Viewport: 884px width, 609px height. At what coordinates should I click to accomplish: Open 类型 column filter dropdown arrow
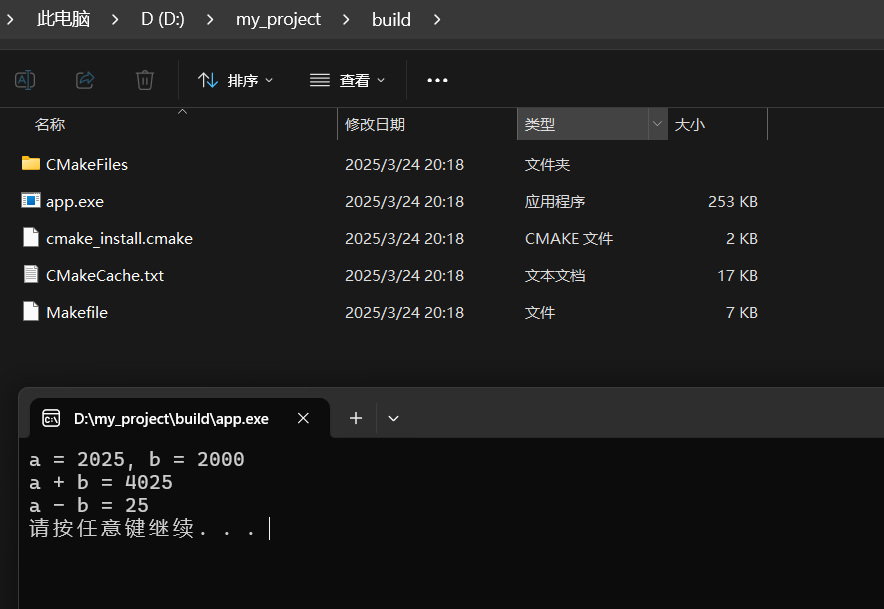point(657,123)
